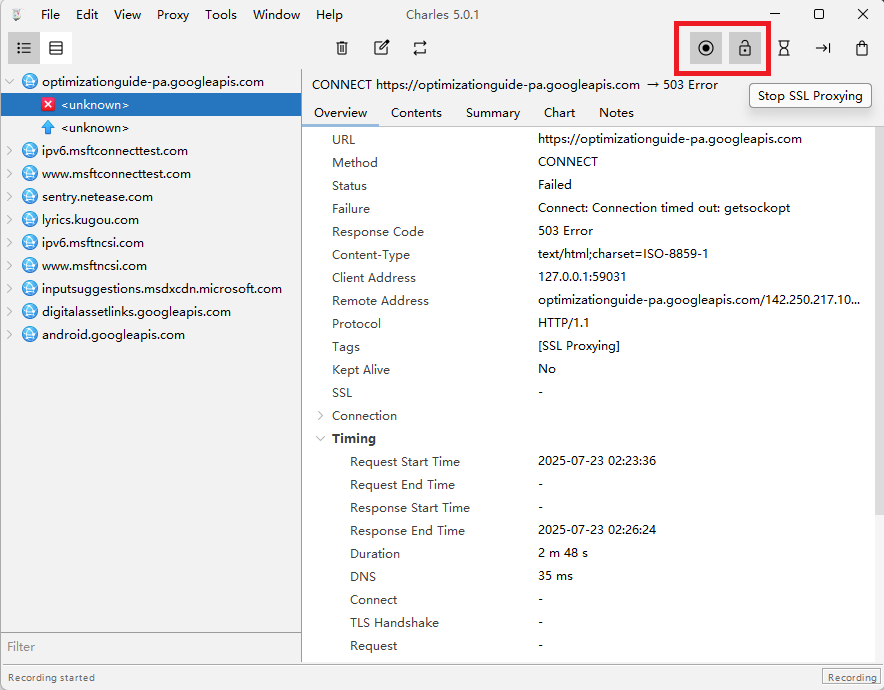This screenshot has height=690, width=884.
Task: Select the failed <unknown> request entry
Action: pos(94,105)
